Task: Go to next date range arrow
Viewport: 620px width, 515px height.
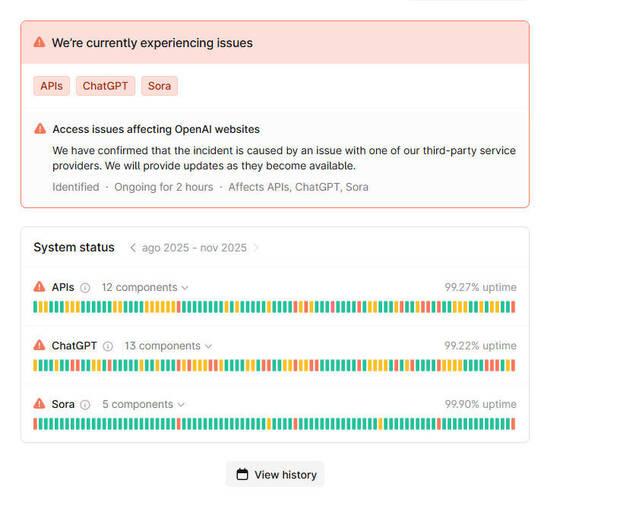Action: [x=256, y=248]
